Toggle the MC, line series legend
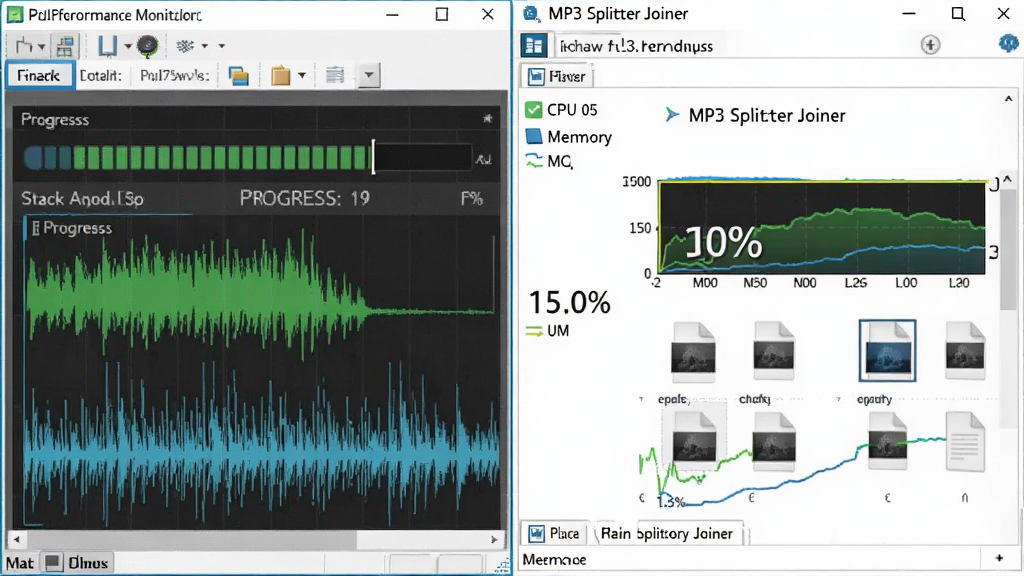The height and width of the screenshot is (576, 1024). (534, 161)
